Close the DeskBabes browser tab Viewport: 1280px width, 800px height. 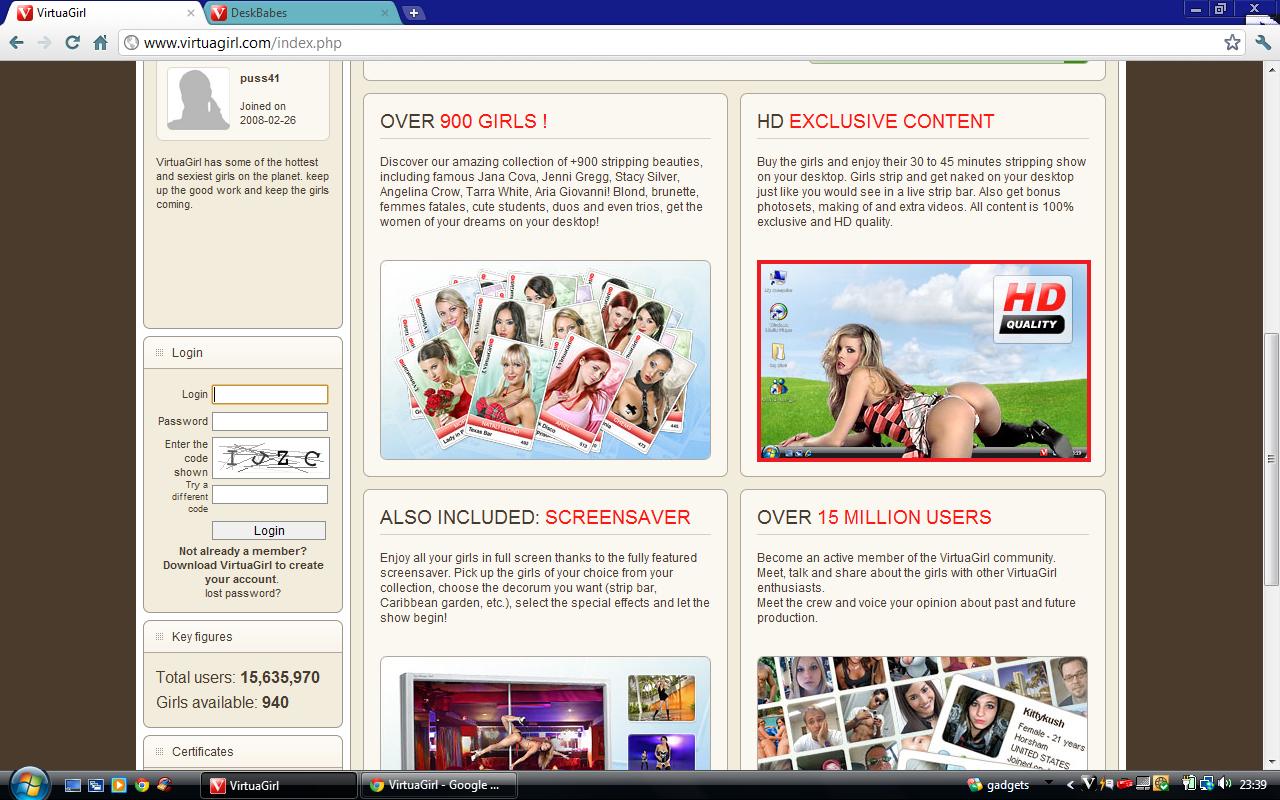(386, 13)
